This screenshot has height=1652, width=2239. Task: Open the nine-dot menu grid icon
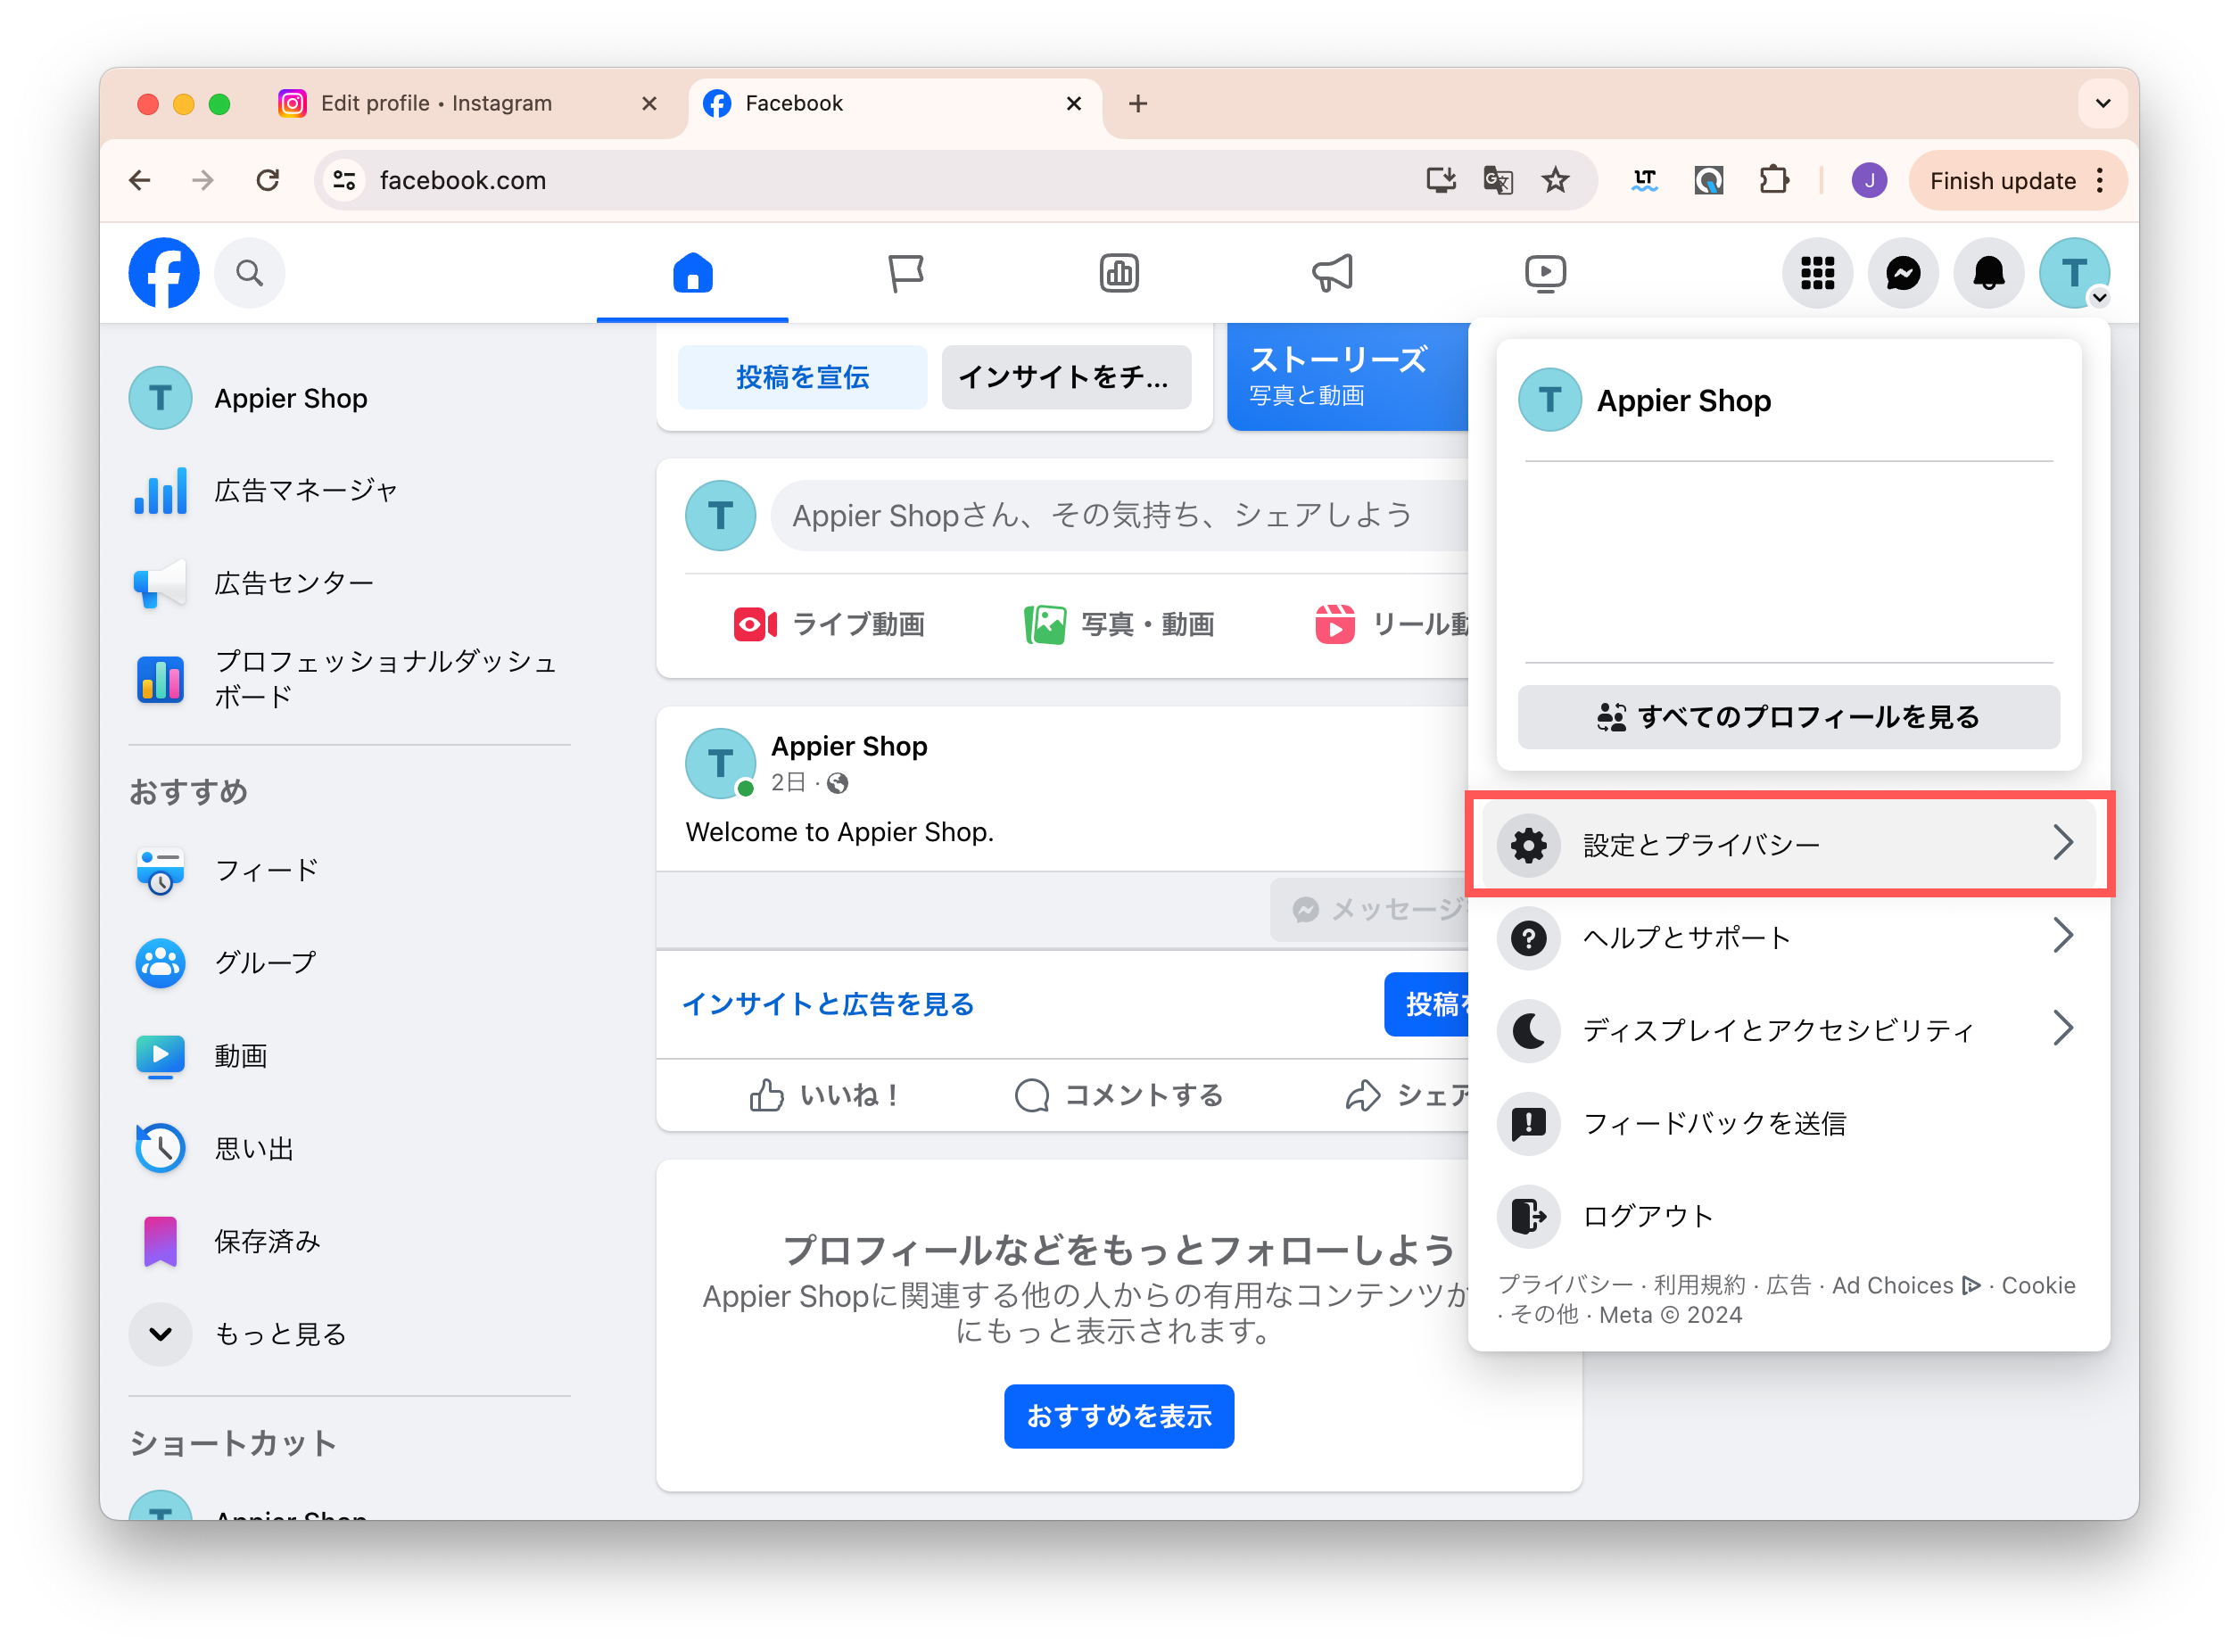pos(1817,273)
